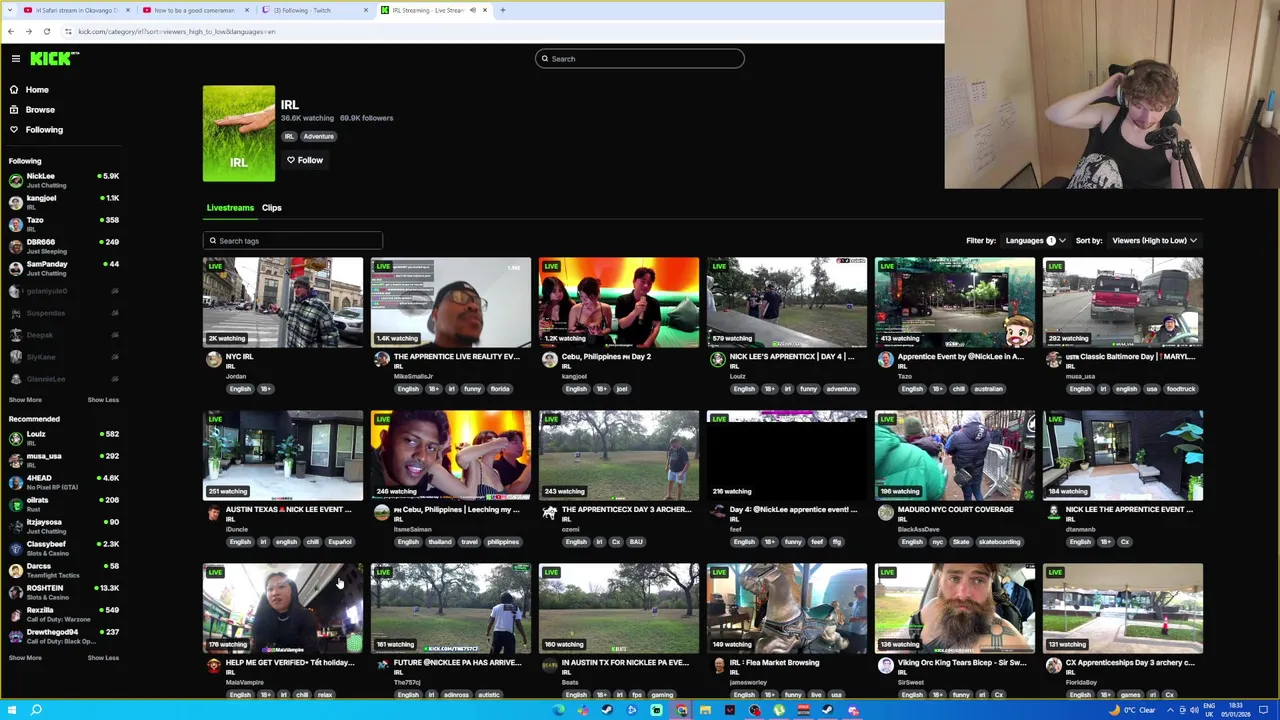1280x720 pixels.
Task: Open oilrats channel in Recommended
Action: click(x=64, y=504)
